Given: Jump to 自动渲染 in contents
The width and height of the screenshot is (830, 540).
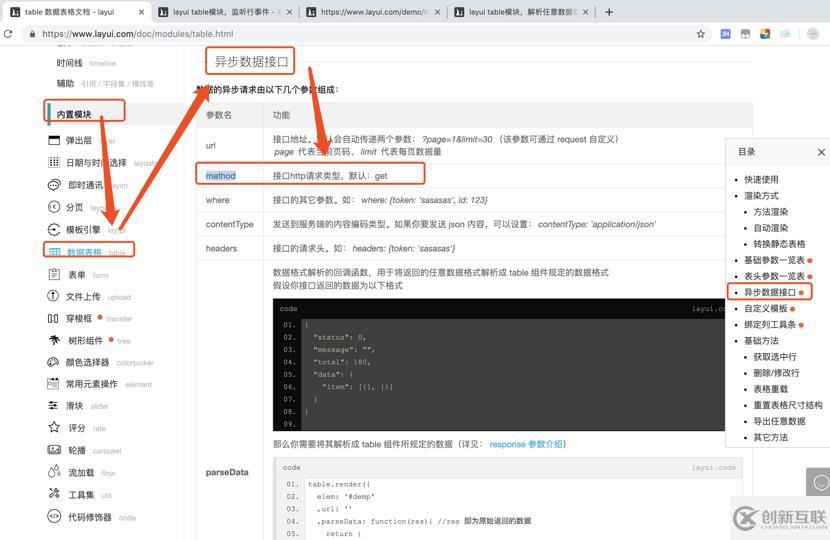Looking at the screenshot, I should click(x=771, y=228).
